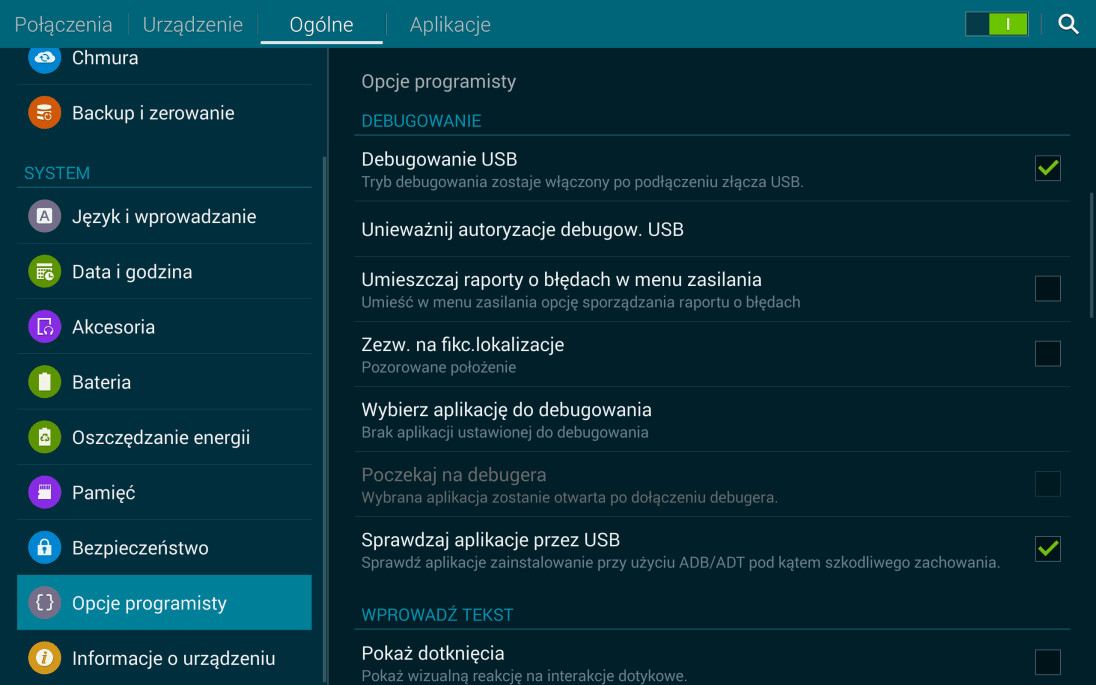Open the Akcesoria entry

pyautogui.click(x=164, y=326)
